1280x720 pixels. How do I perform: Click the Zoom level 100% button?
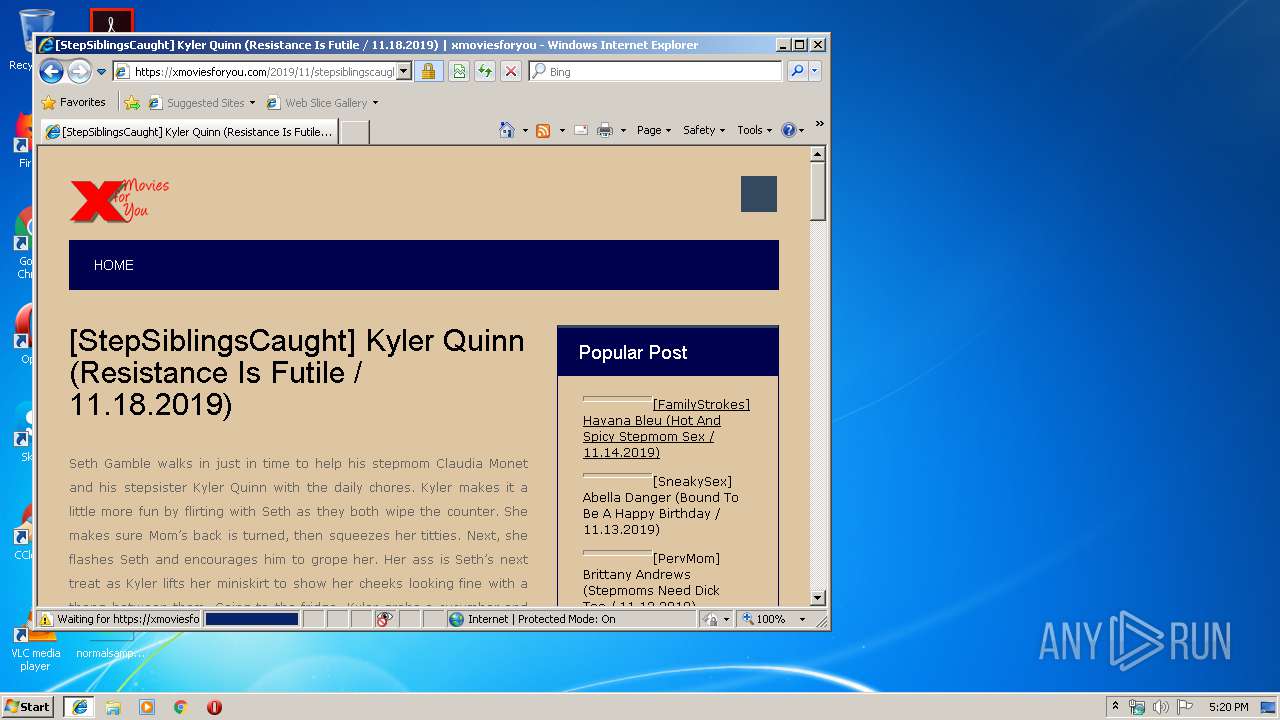[764, 619]
